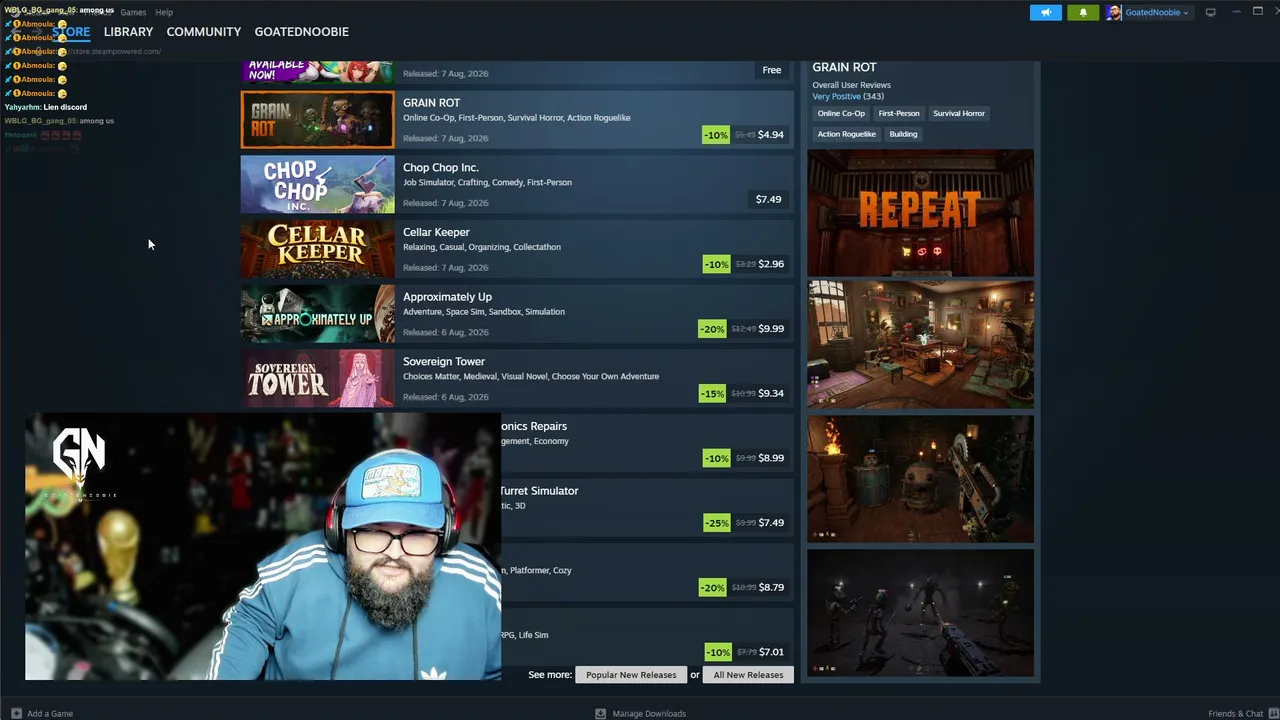Screen dimensions: 1280x720
Task: Click the Approximately Up title
Action: click(447, 297)
